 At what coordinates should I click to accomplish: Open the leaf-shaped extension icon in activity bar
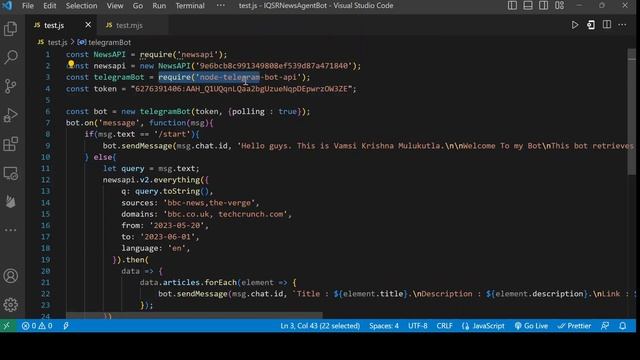pyautogui.click(x=11, y=202)
